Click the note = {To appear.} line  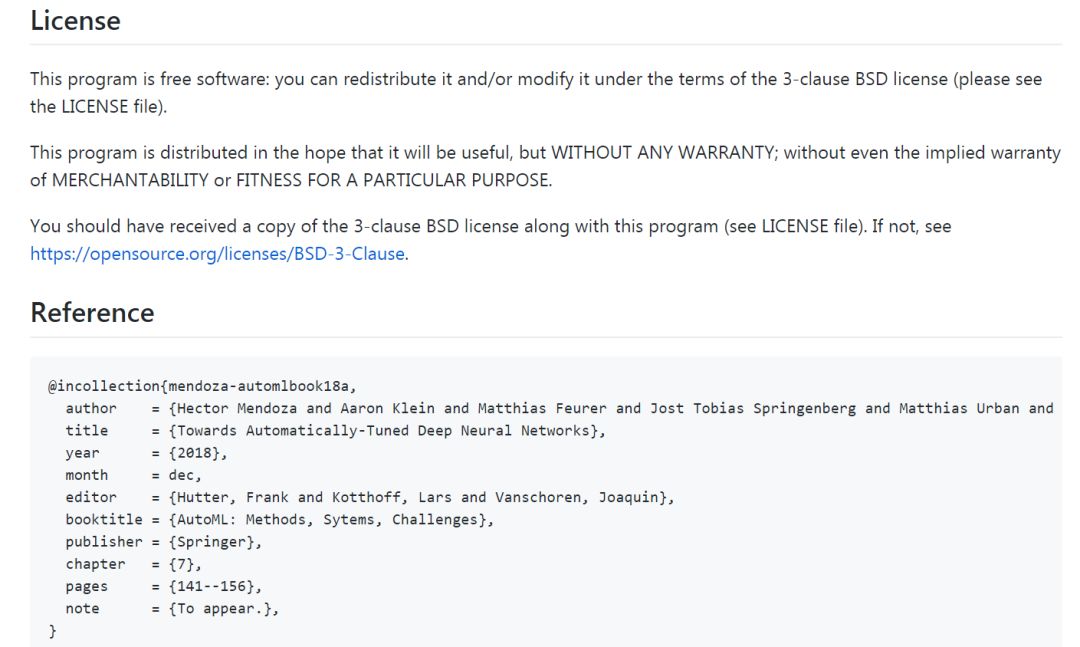pos(172,608)
